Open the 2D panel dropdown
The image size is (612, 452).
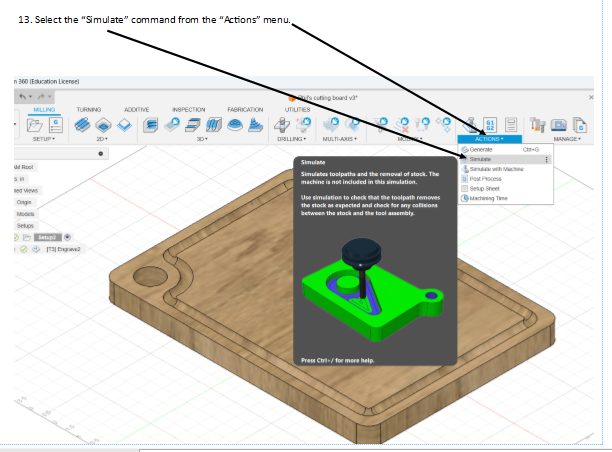click(102, 139)
